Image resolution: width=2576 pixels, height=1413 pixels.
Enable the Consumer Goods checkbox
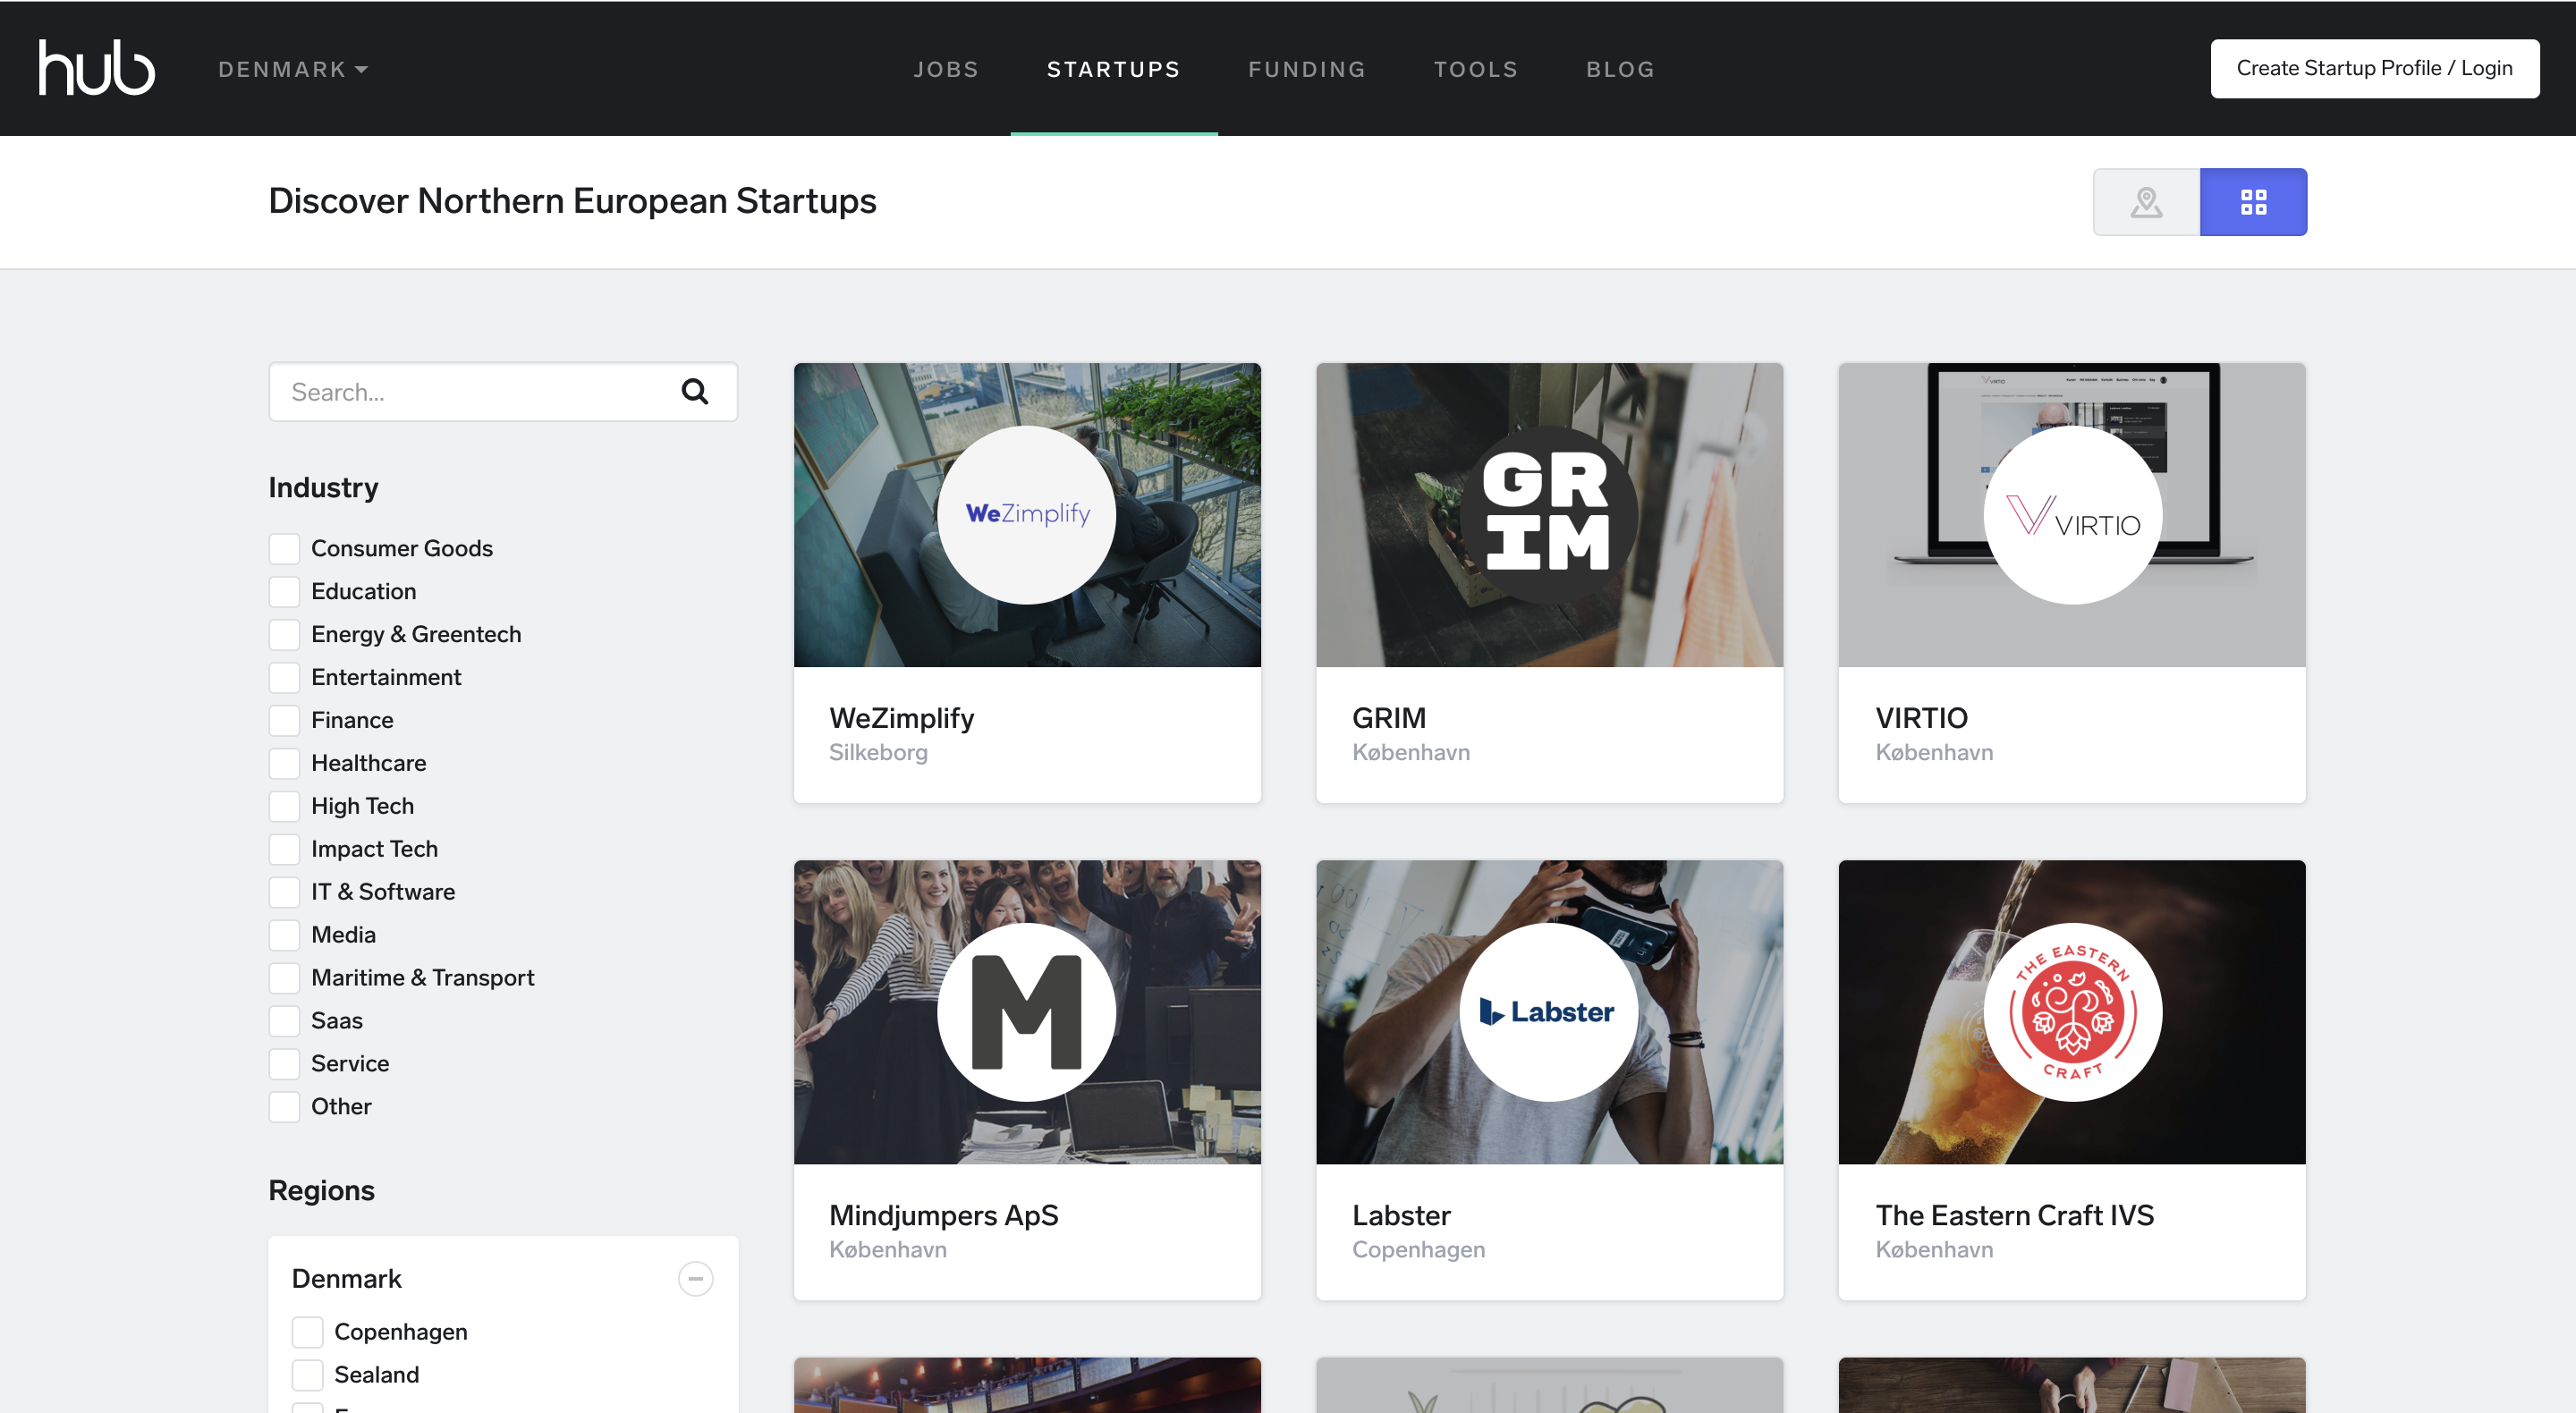click(285, 548)
